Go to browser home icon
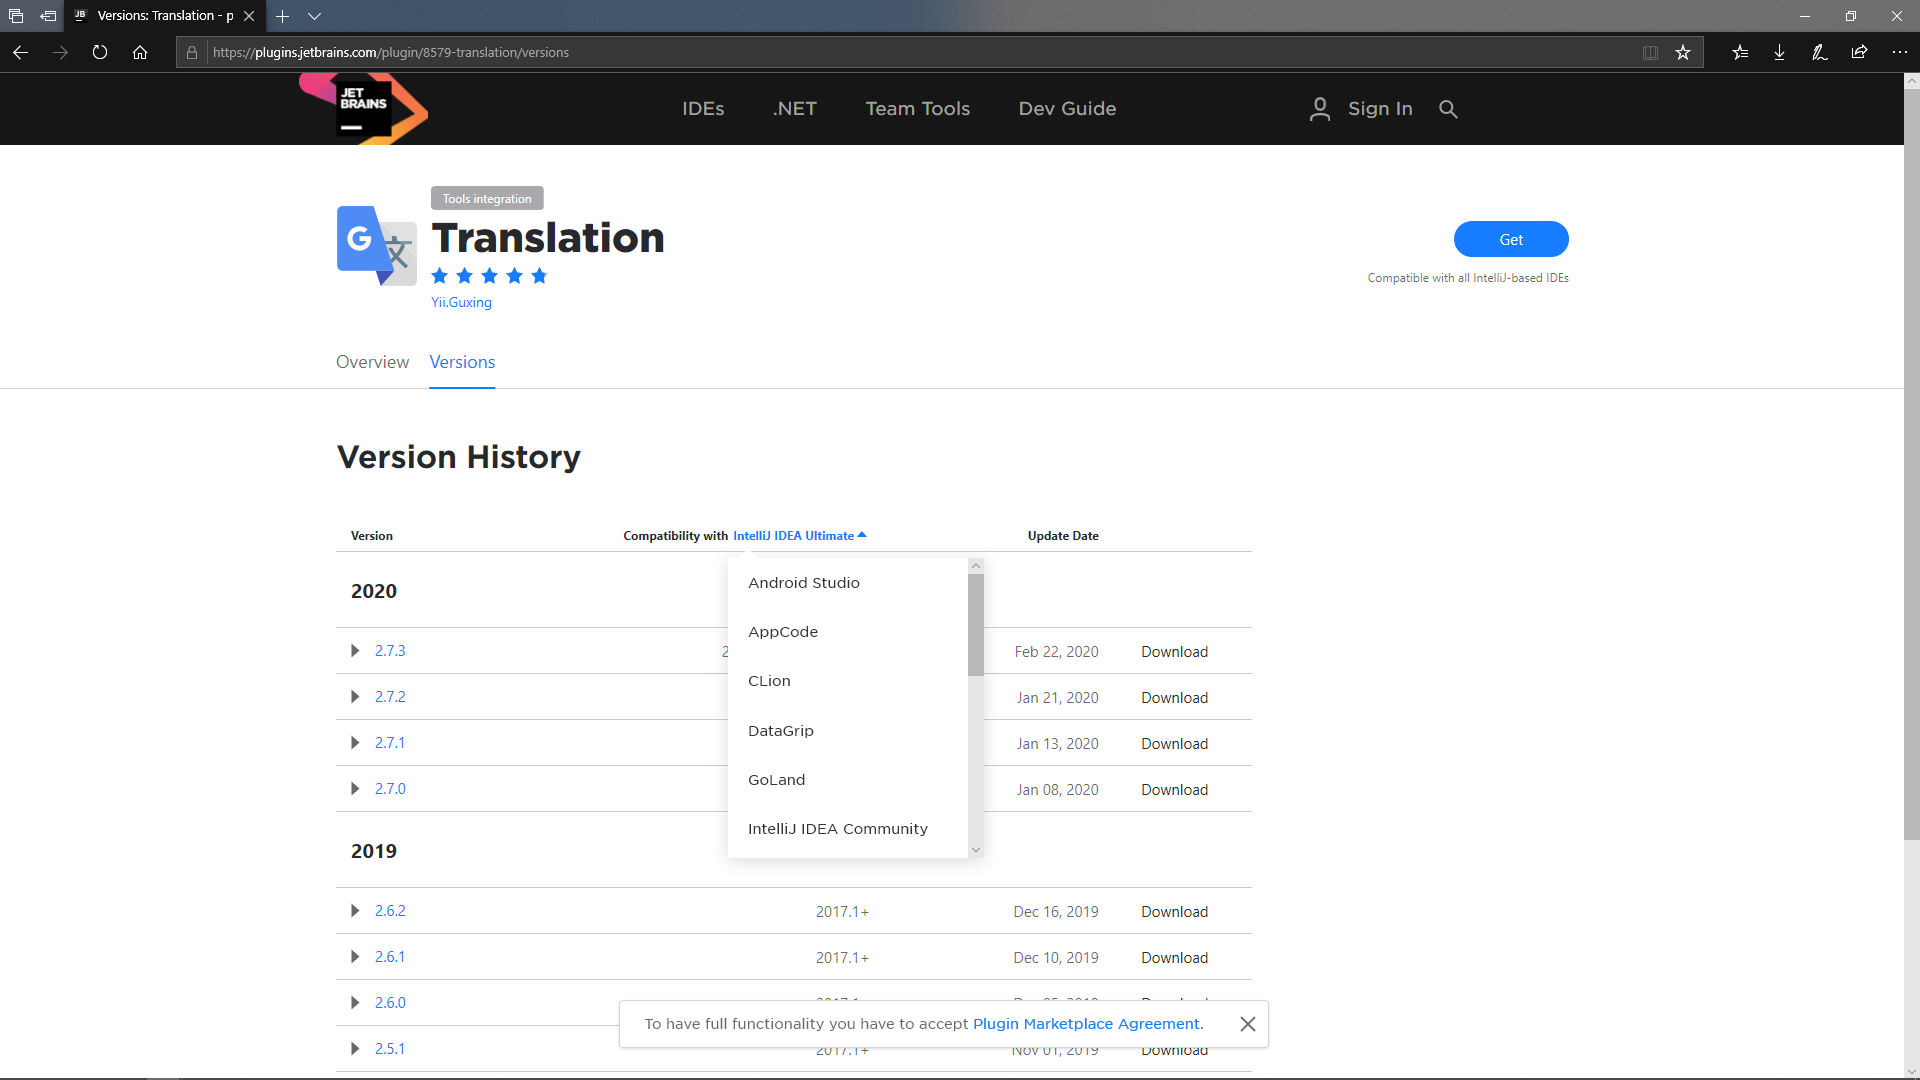Screen dimensions: 1920x1080 [x=140, y=52]
